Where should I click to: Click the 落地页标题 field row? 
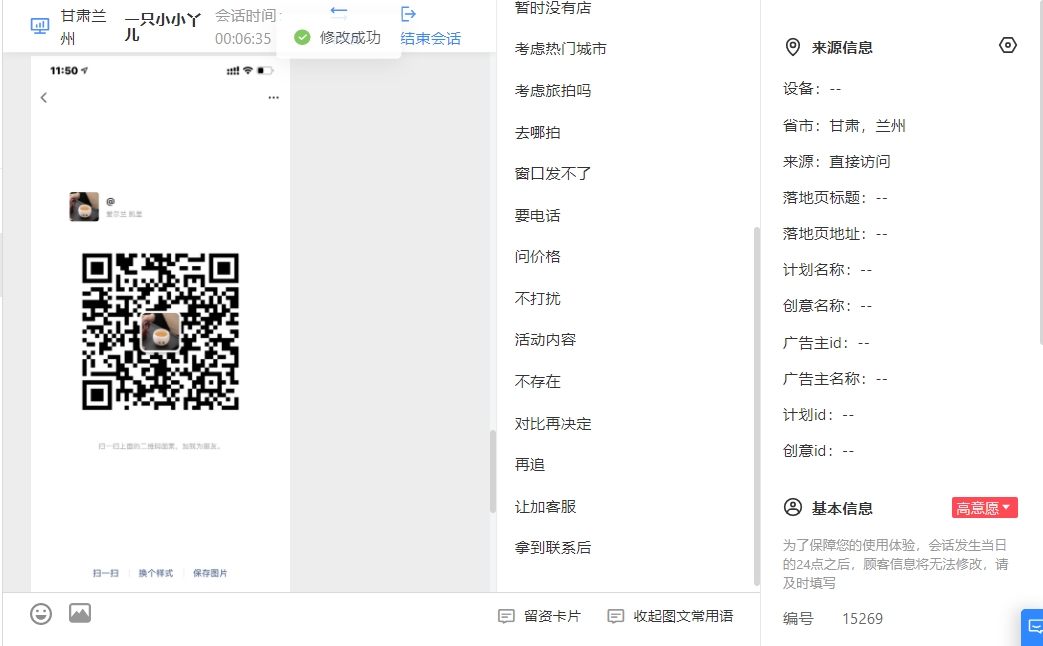coord(835,198)
